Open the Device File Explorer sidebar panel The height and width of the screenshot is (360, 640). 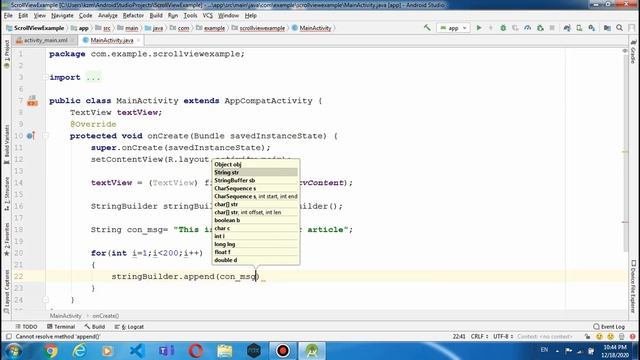633,287
